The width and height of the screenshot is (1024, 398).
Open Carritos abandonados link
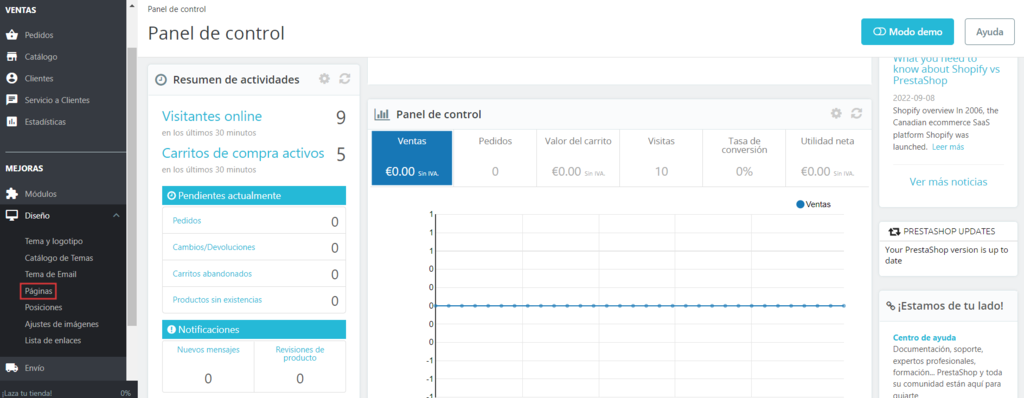pos(212,274)
